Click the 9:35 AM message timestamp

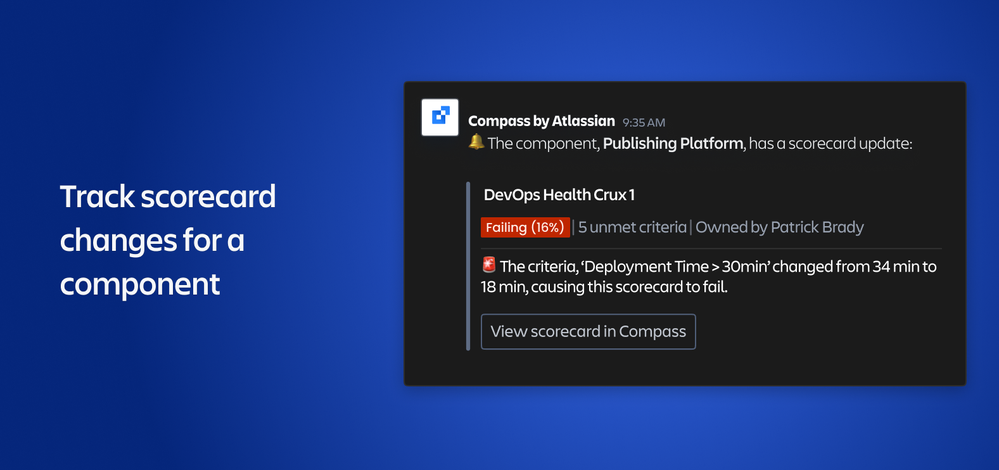[643, 122]
